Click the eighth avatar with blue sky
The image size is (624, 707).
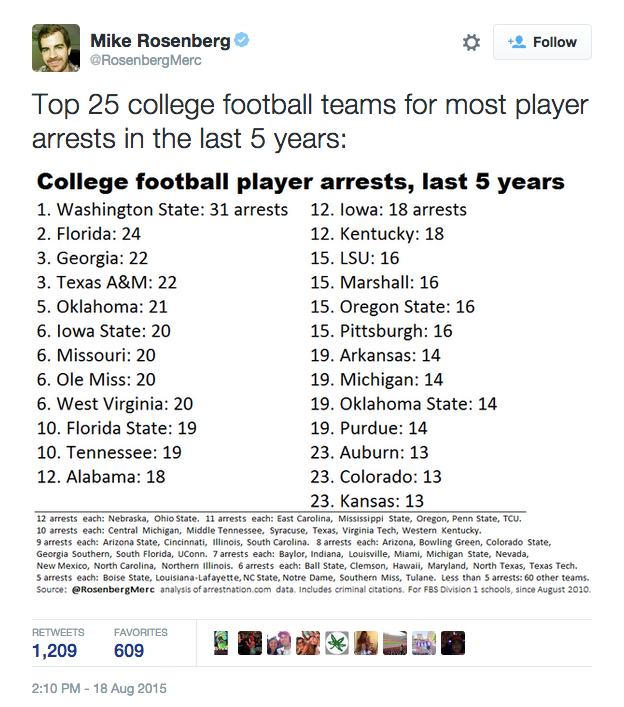pyautogui.click(x=424, y=643)
